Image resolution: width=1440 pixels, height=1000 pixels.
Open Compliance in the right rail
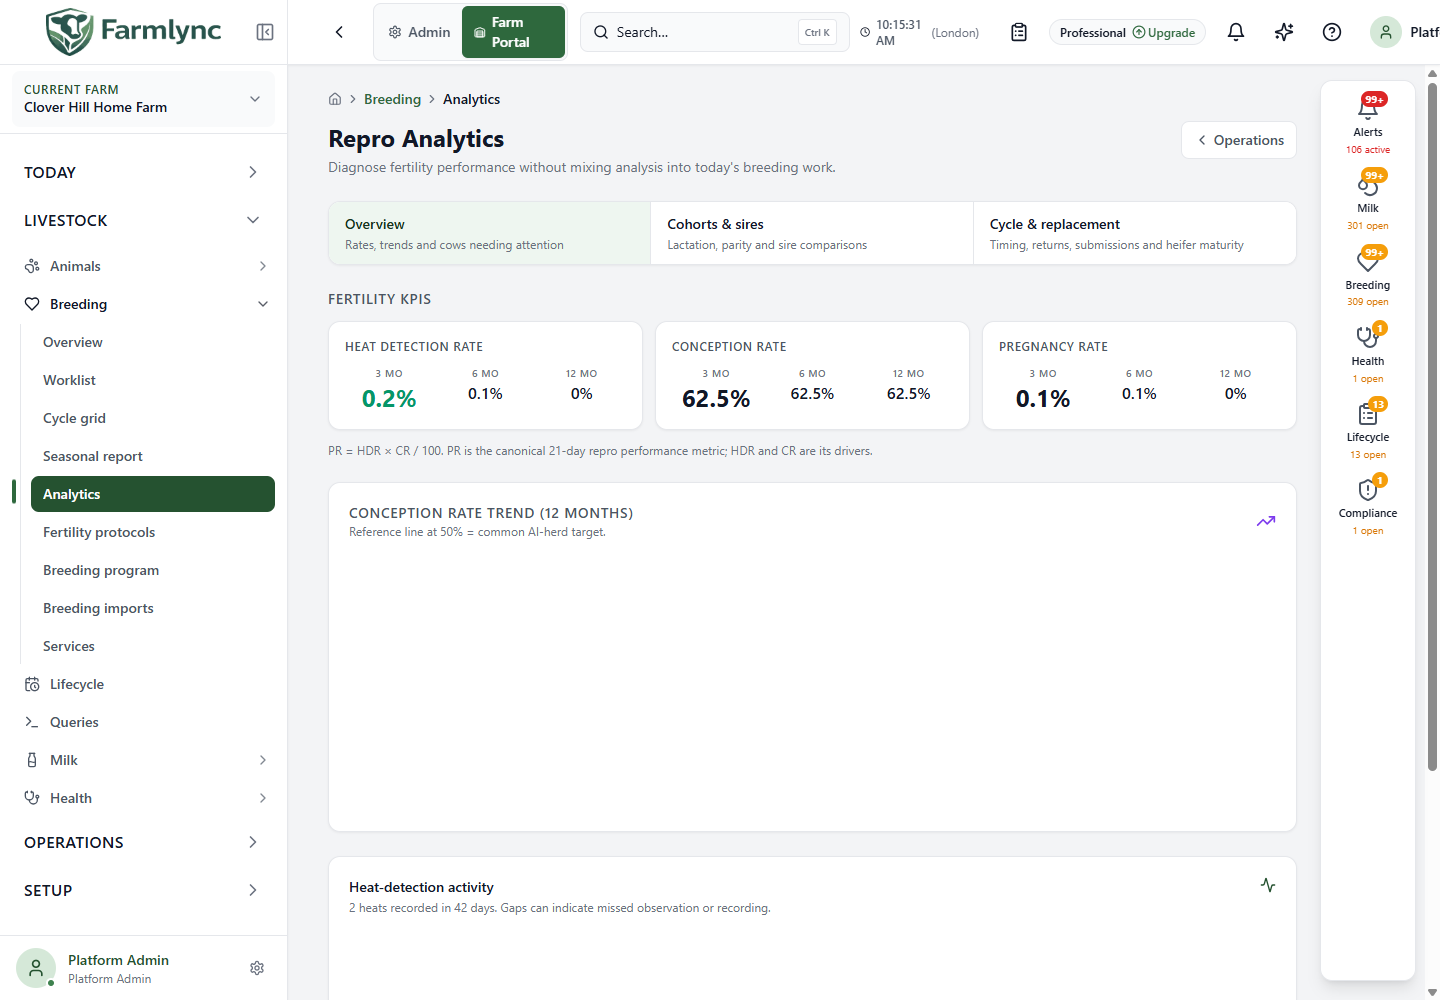point(1368,504)
